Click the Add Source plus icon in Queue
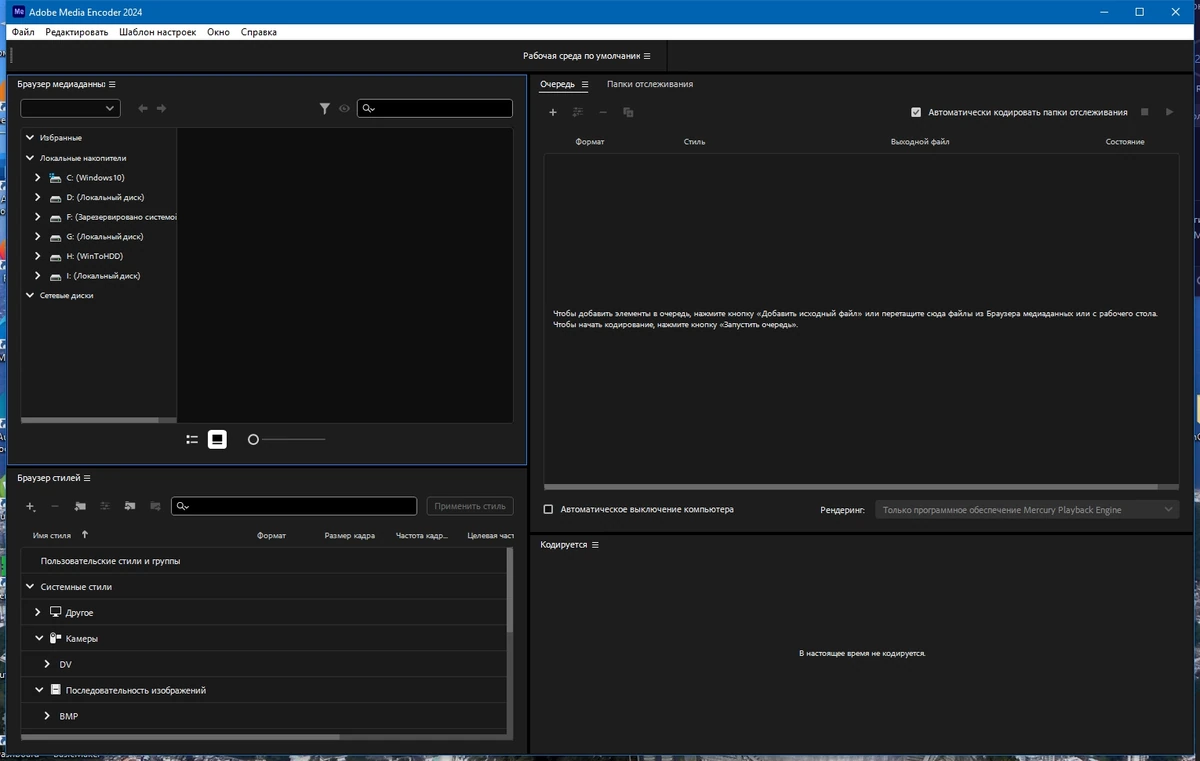1200x761 pixels. click(553, 112)
